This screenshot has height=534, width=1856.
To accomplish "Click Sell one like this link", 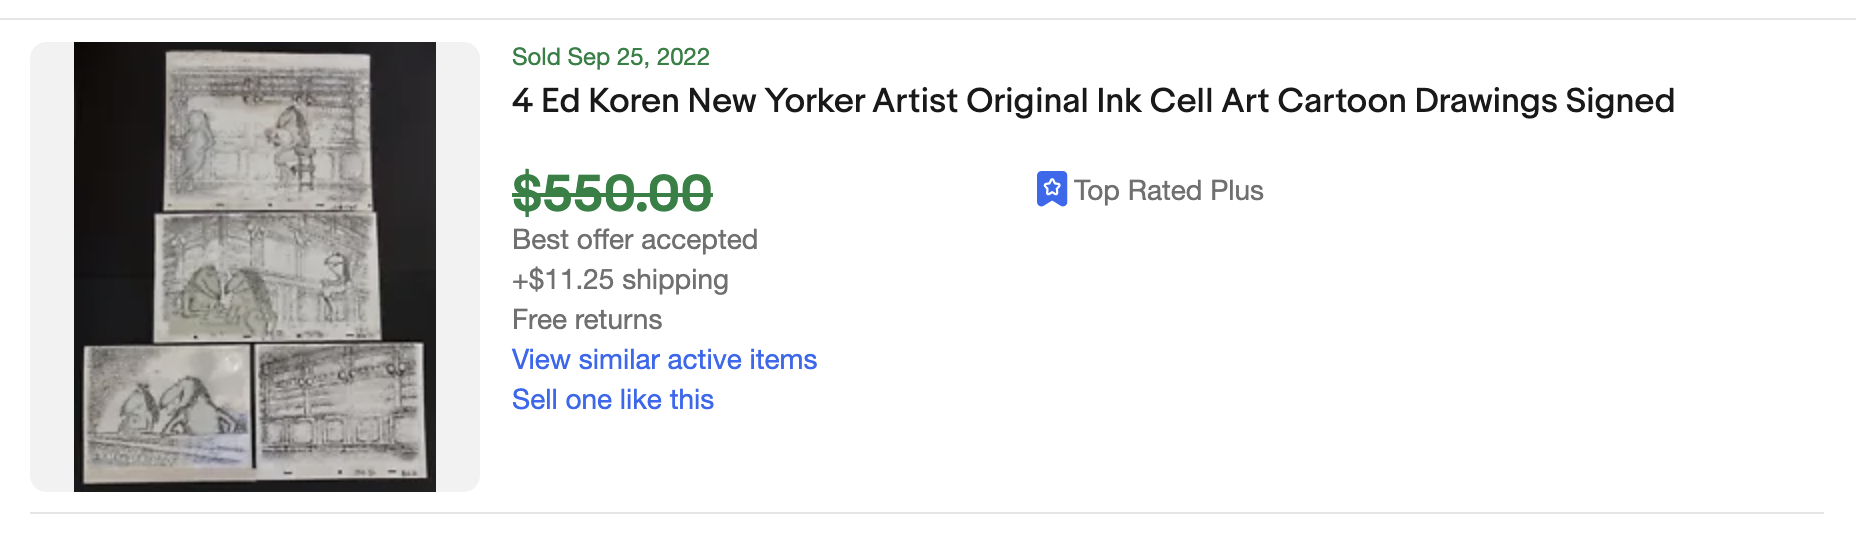I will click(x=612, y=400).
